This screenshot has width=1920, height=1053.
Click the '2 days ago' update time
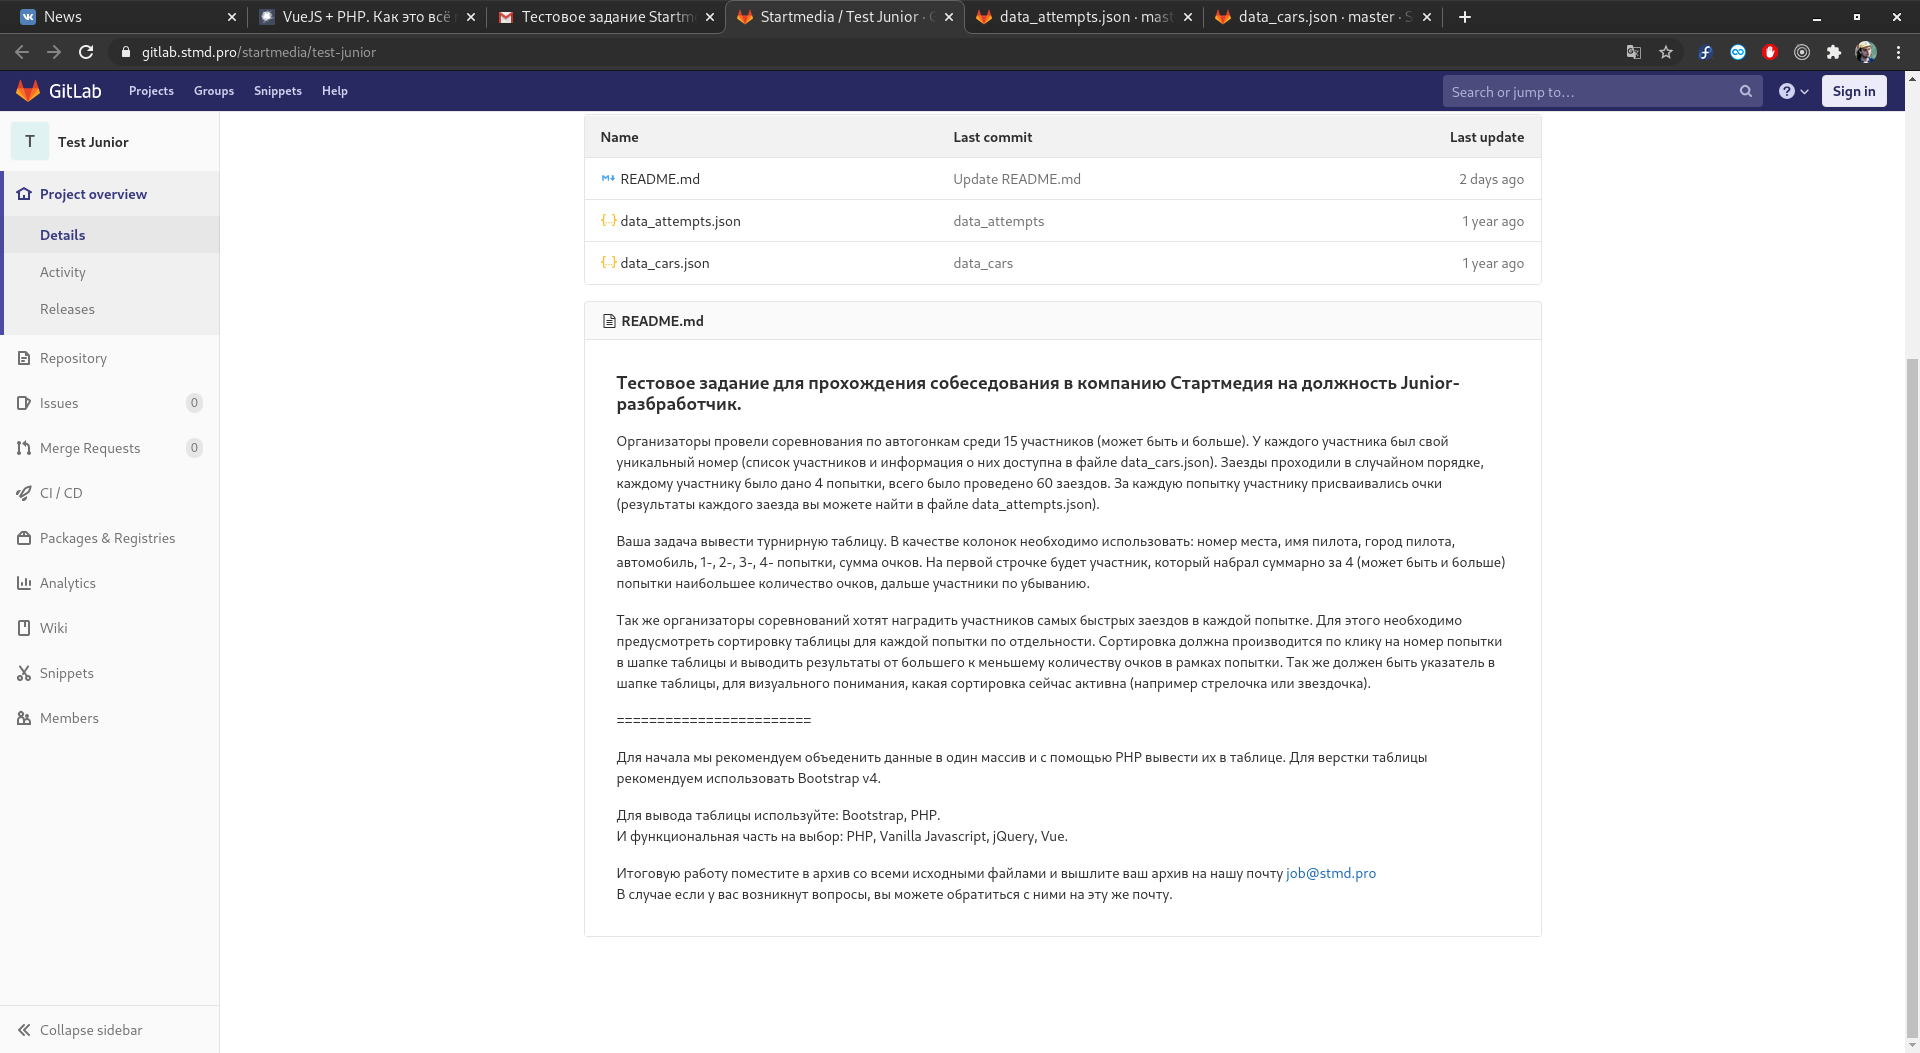(x=1491, y=179)
